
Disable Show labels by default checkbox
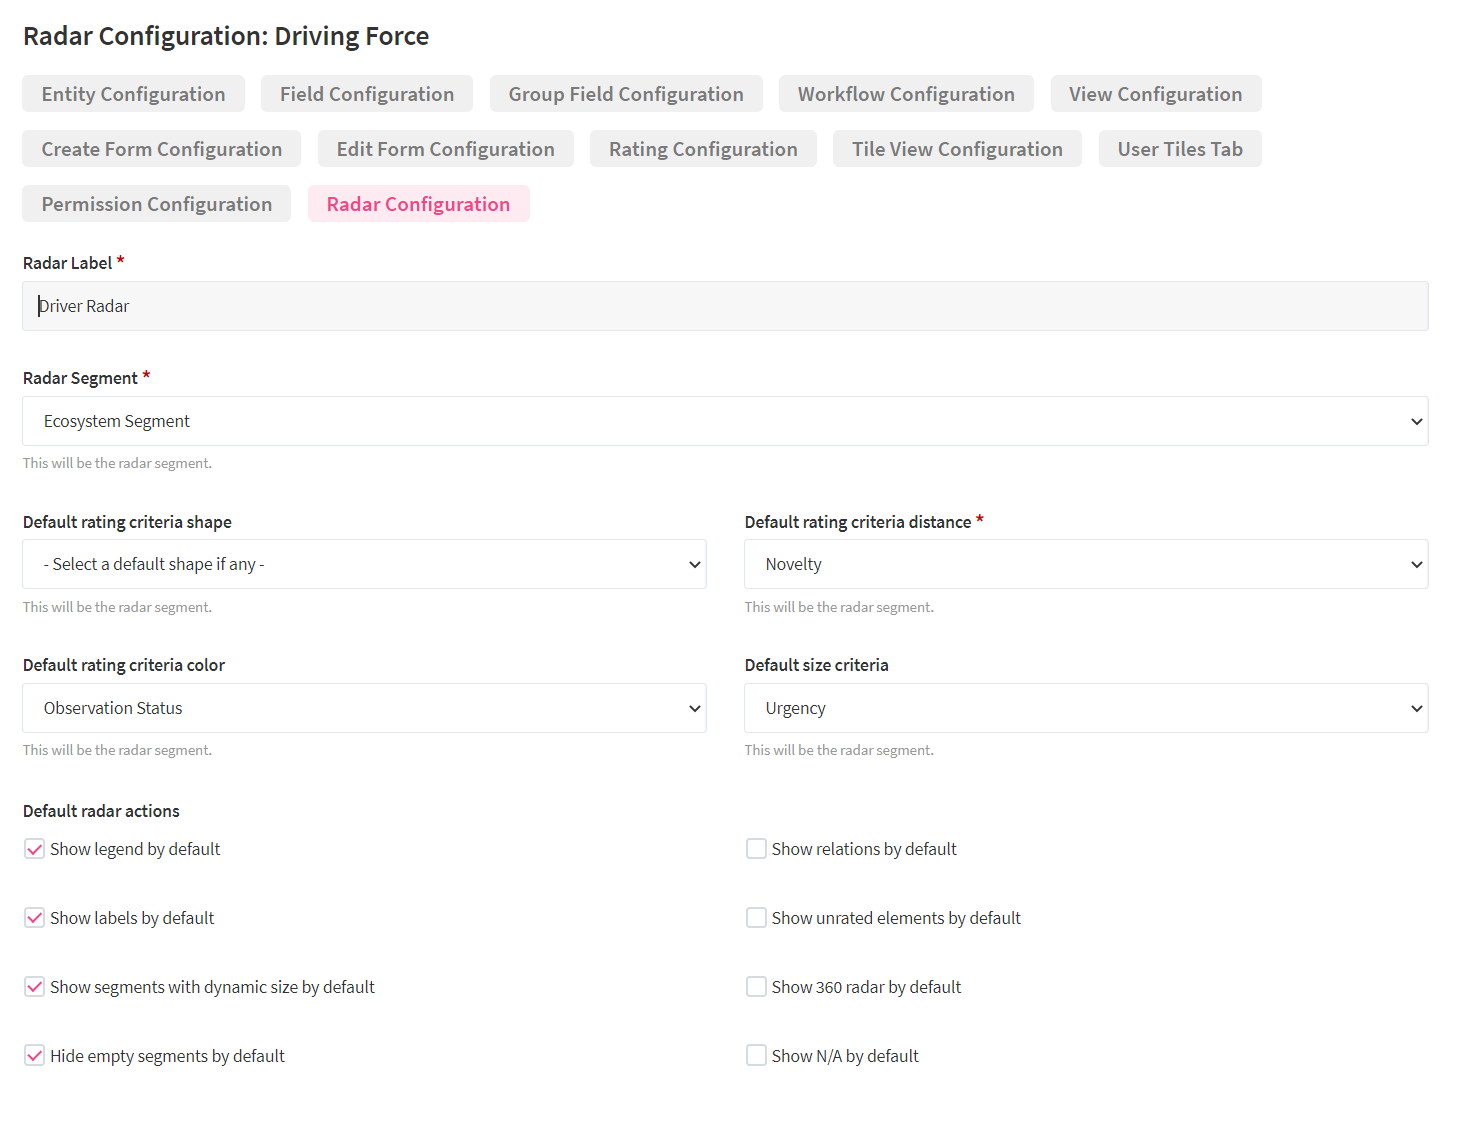click(35, 918)
